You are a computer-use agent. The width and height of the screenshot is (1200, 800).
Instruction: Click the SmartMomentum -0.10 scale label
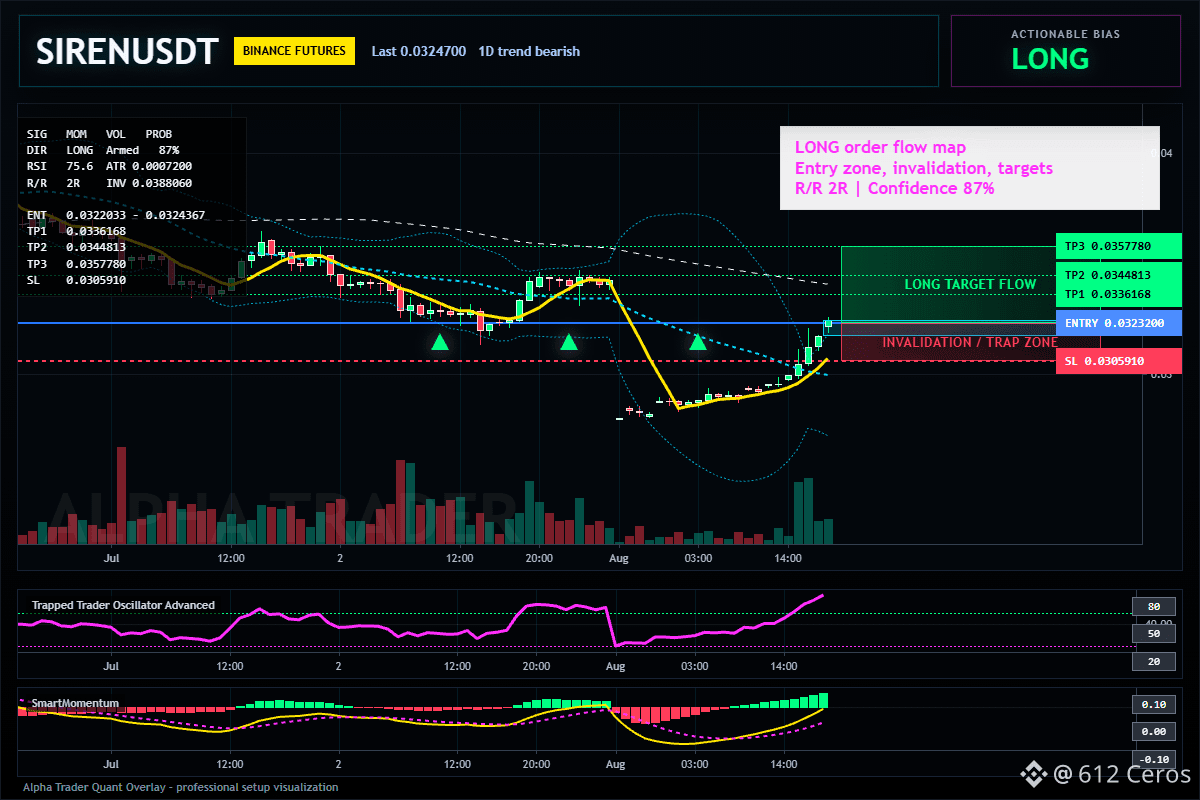point(1153,759)
